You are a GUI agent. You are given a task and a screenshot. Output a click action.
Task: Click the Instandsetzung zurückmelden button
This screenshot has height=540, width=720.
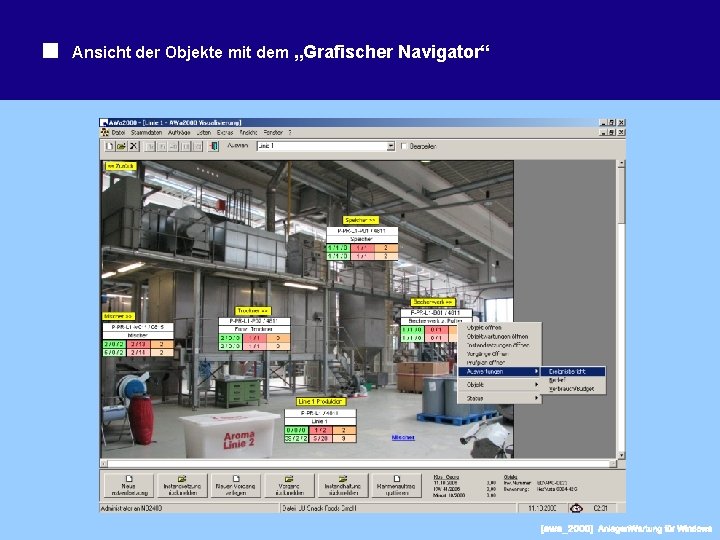coord(182,485)
